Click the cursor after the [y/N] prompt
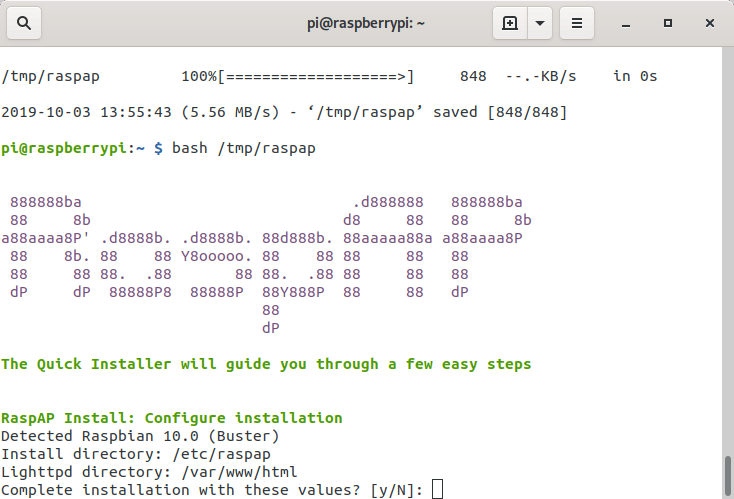Viewport: 734px width, 499px height. pyautogui.click(x=437, y=490)
